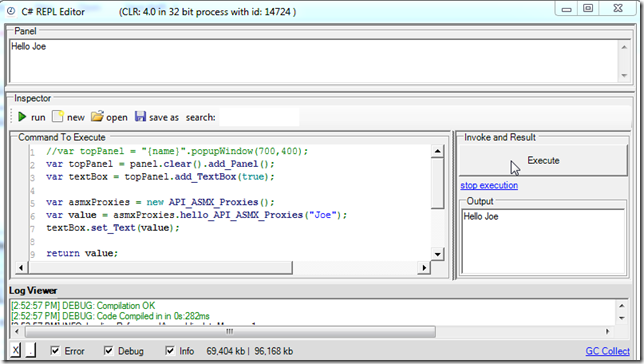Screen dimensions: 644x364
Task: Click the 'Hello Joe' text in the Panel box
Action: pos(28,46)
